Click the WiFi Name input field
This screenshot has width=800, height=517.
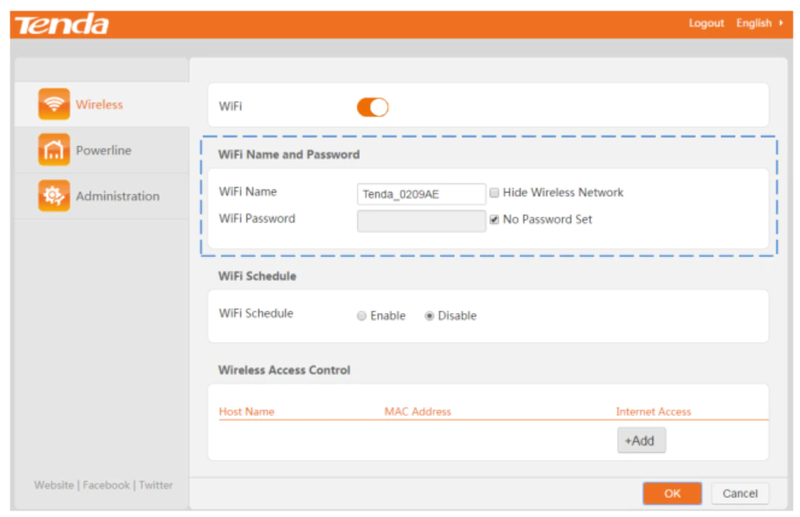coord(421,194)
